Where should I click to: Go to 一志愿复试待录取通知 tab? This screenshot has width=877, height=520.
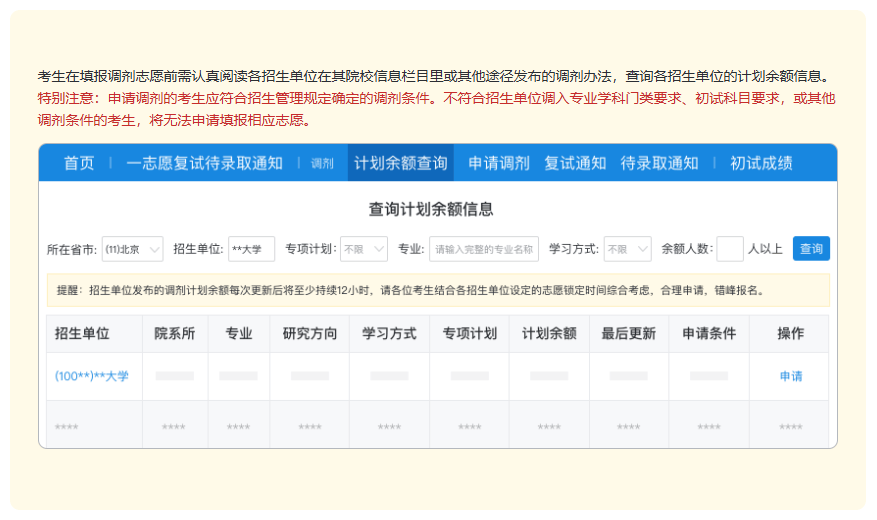(204, 163)
